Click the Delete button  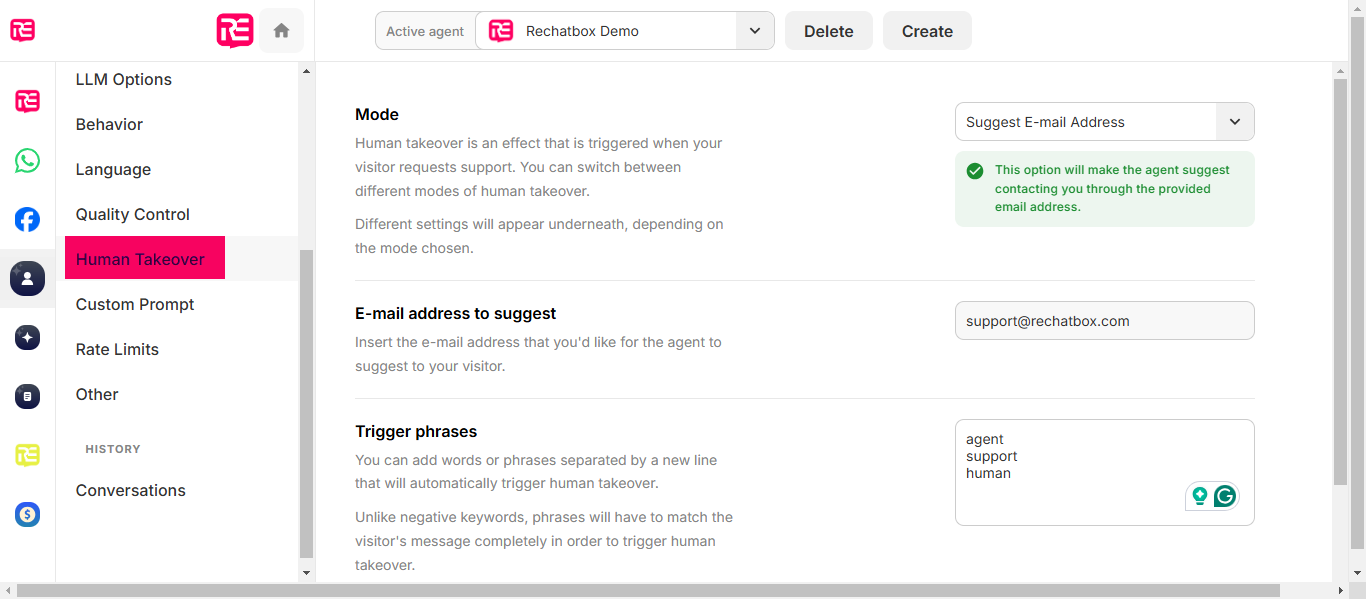tap(829, 31)
